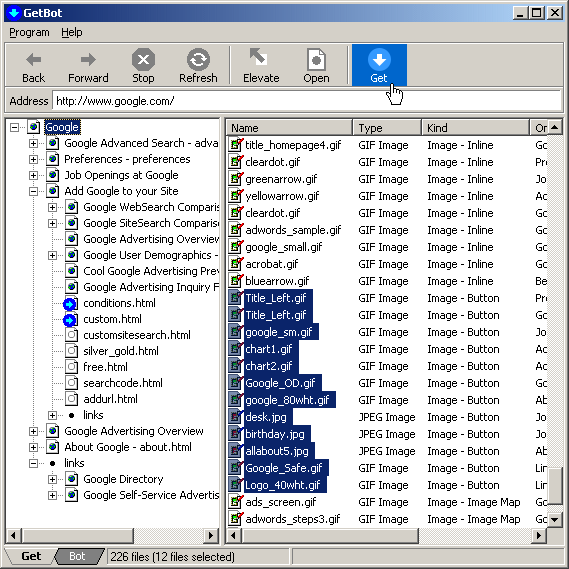569x569 pixels.
Task: Switch to the Bot tab
Action: point(77,556)
